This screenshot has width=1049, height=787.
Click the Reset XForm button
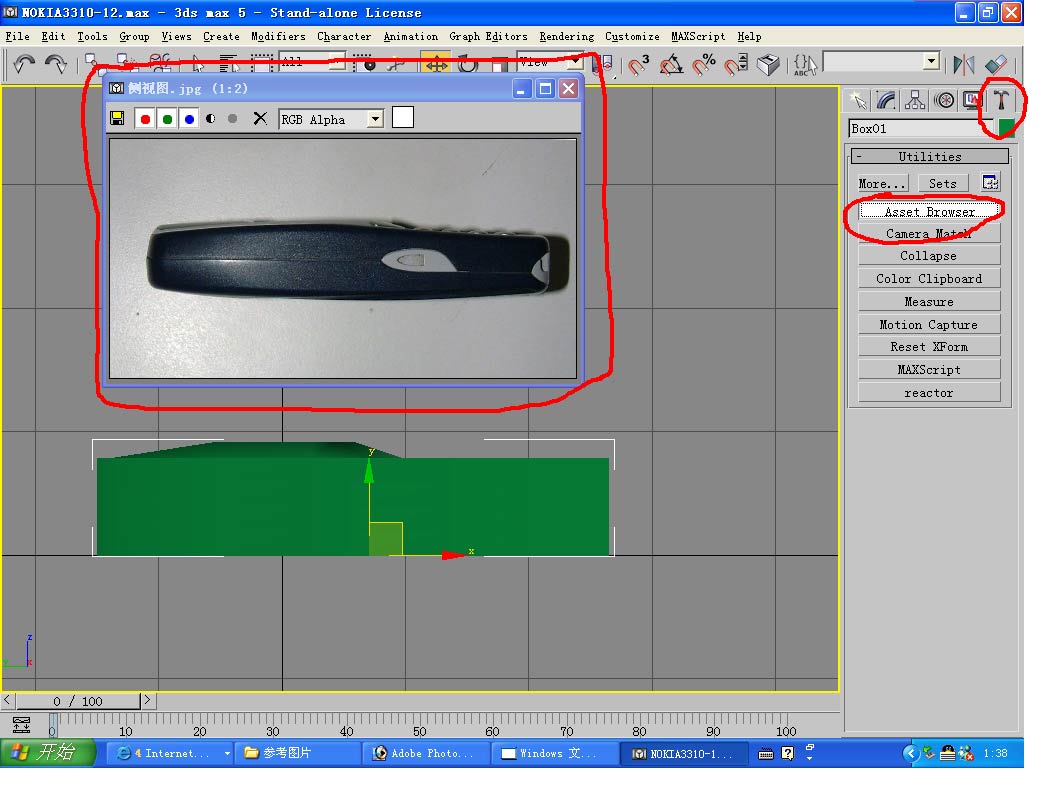tap(929, 347)
